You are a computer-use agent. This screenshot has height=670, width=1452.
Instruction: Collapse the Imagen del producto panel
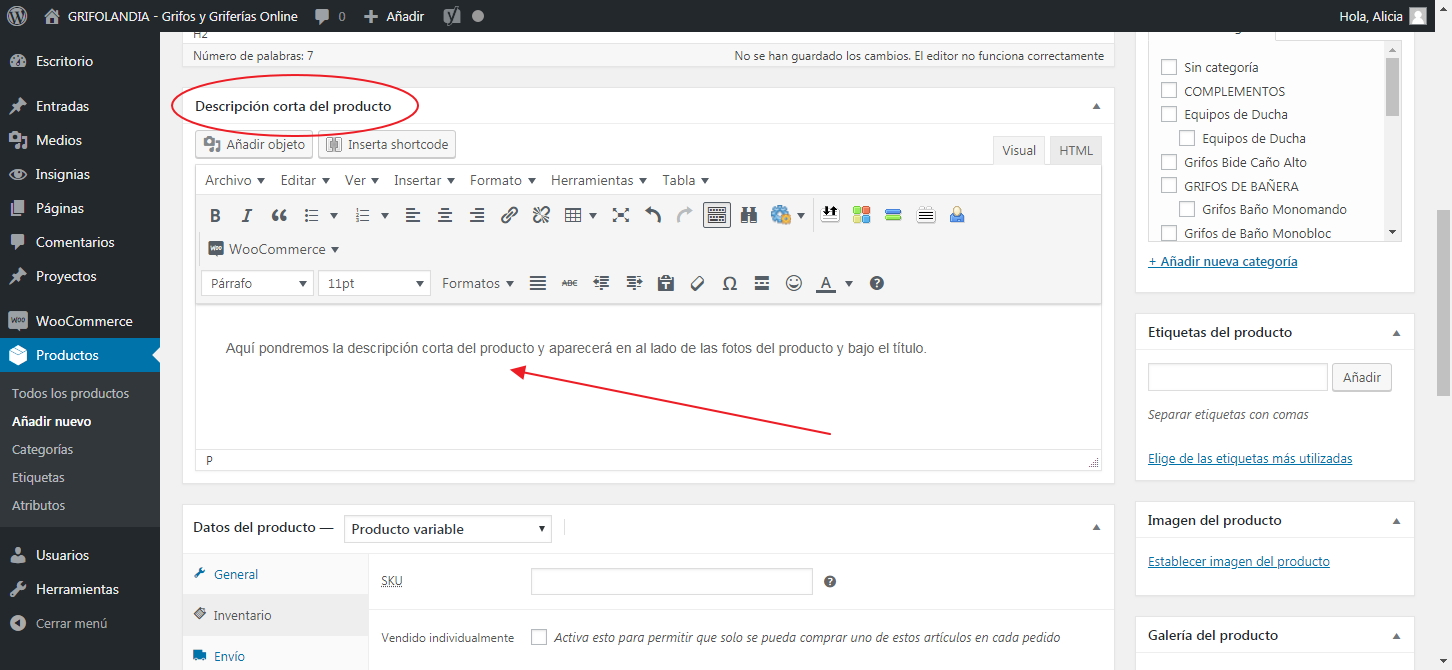pyautogui.click(x=1396, y=520)
